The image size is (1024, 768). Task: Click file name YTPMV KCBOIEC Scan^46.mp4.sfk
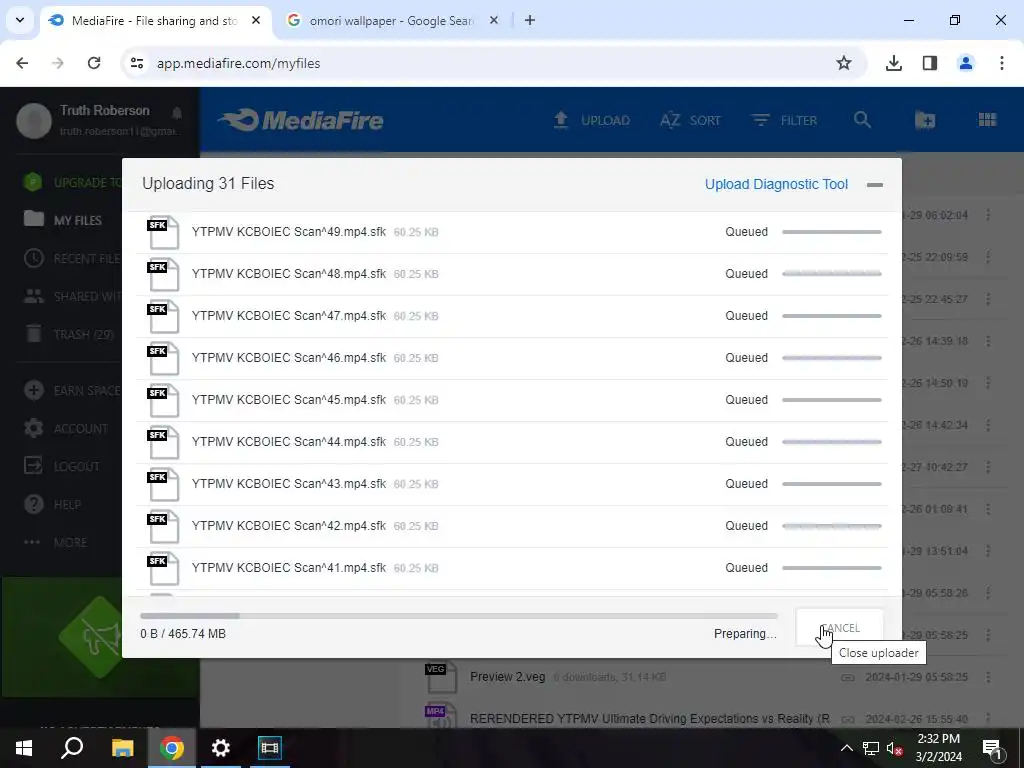click(x=289, y=358)
